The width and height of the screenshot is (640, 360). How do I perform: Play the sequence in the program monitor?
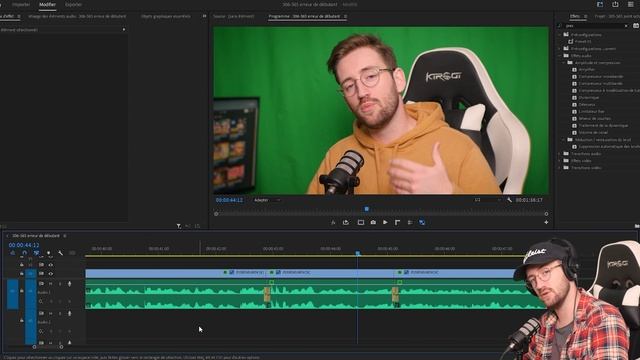pyautogui.click(x=385, y=222)
